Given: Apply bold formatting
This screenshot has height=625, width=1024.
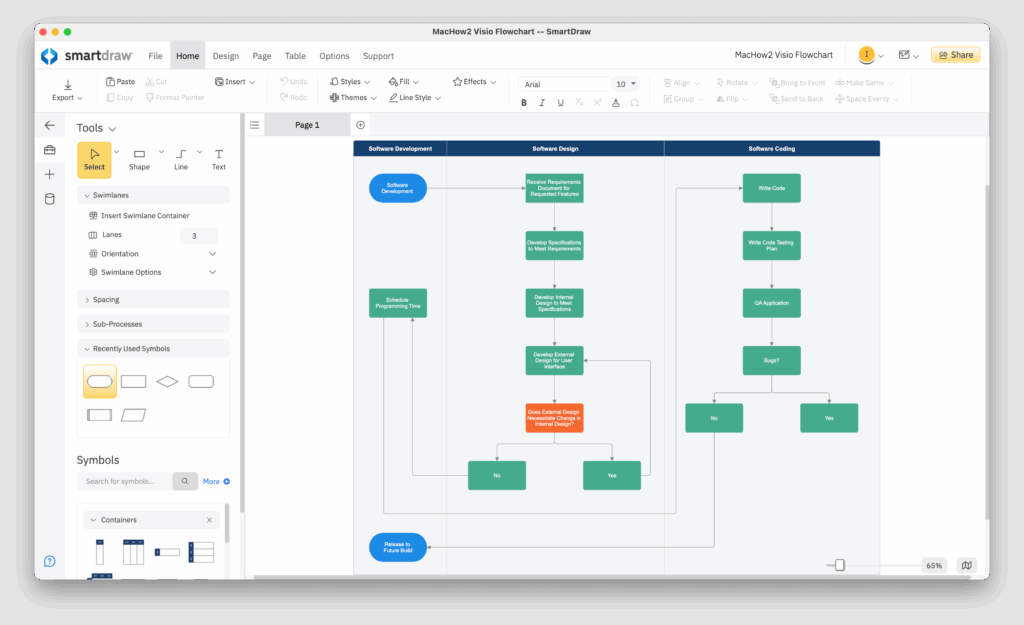Looking at the screenshot, I should tap(524, 103).
